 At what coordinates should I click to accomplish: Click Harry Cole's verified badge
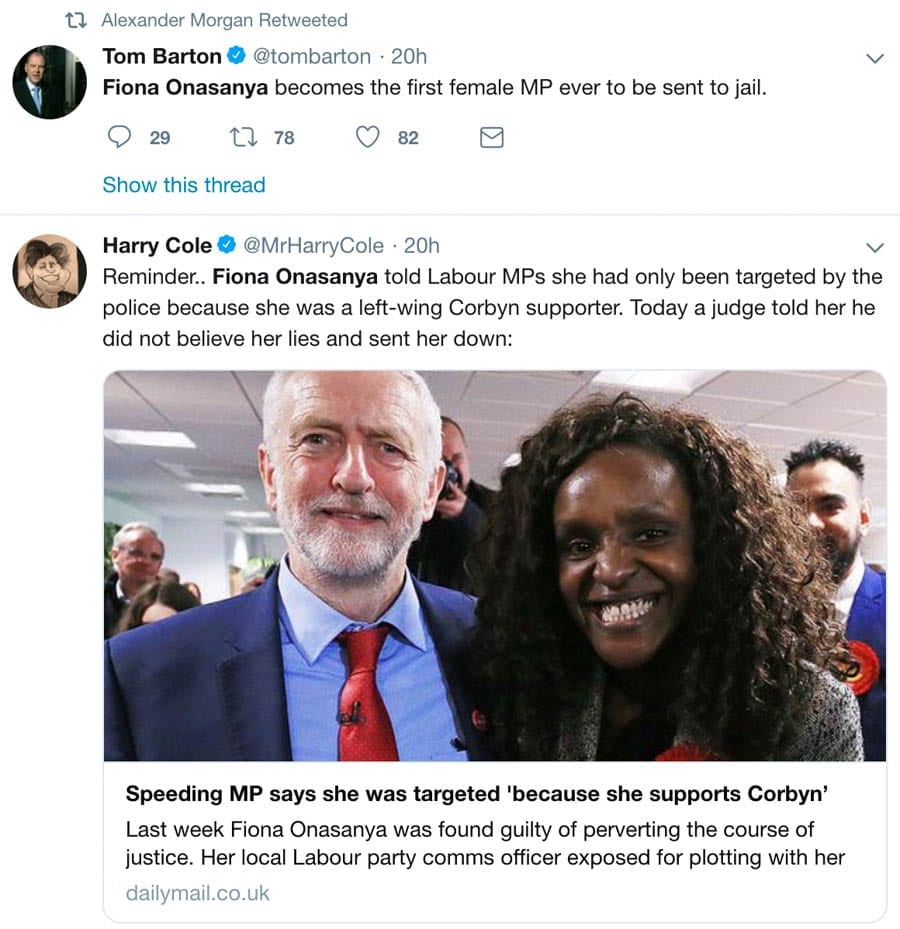point(227,245)
